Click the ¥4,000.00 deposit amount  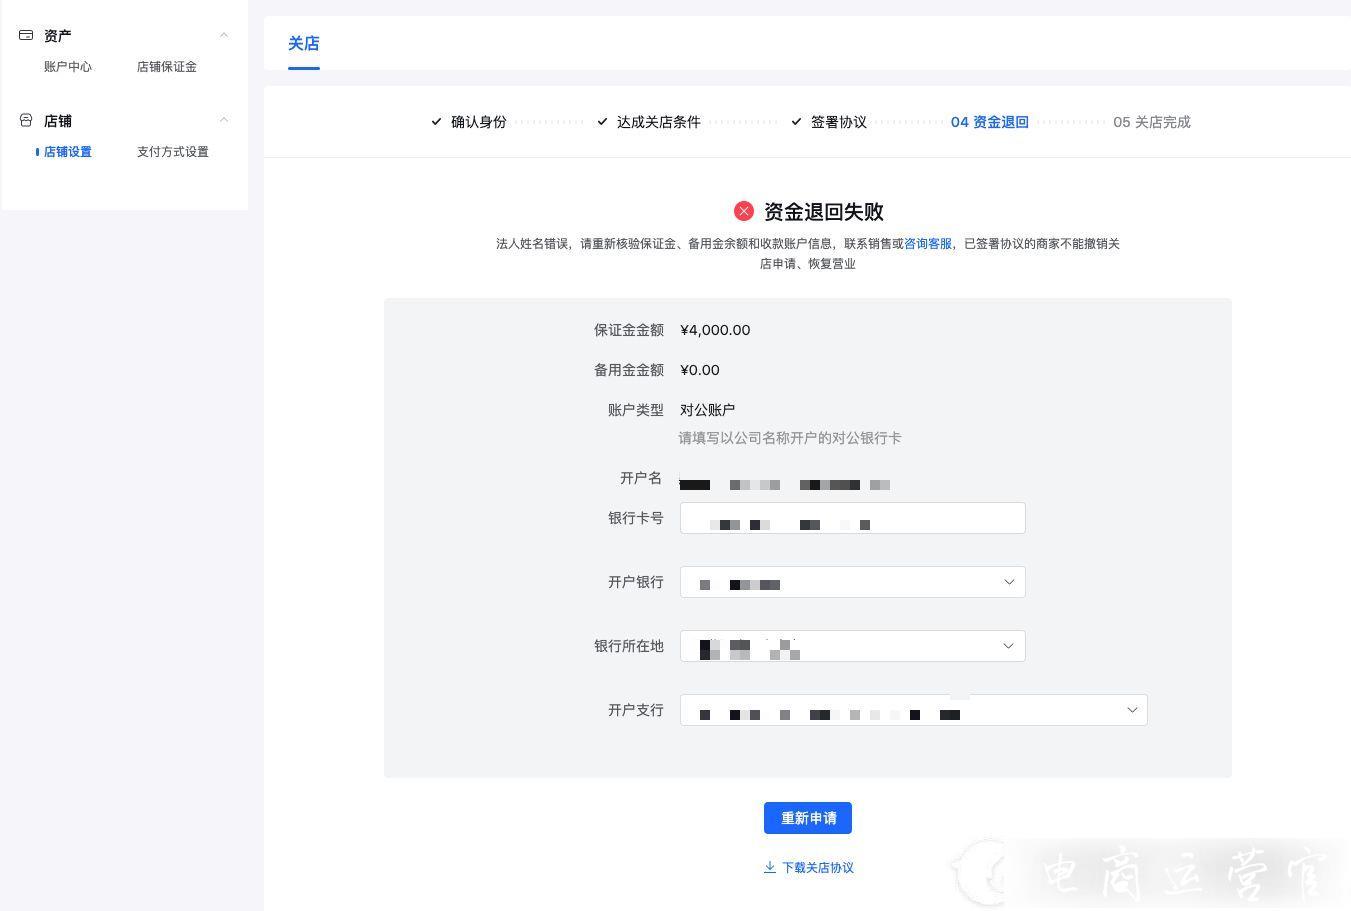click(x=715, y=330)
